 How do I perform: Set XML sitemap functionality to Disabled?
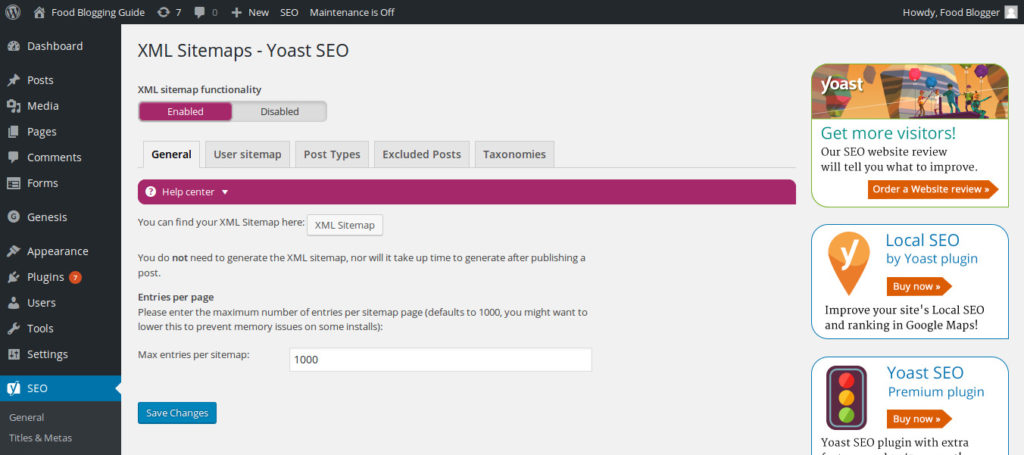tap(280, 112)
